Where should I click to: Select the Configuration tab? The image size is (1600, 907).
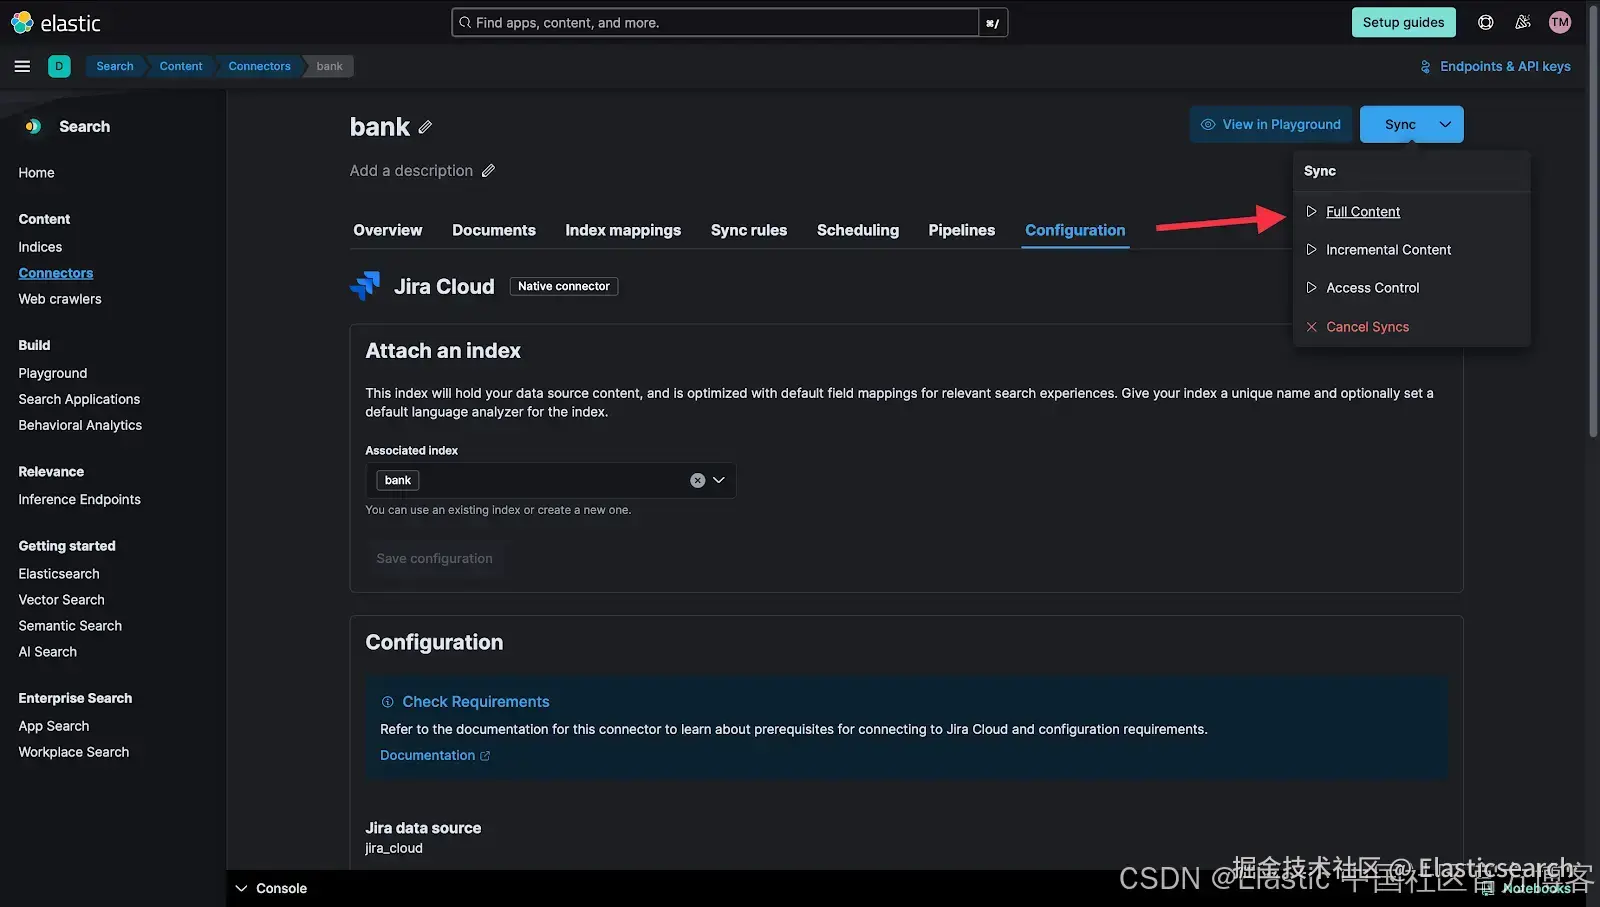1075,230
